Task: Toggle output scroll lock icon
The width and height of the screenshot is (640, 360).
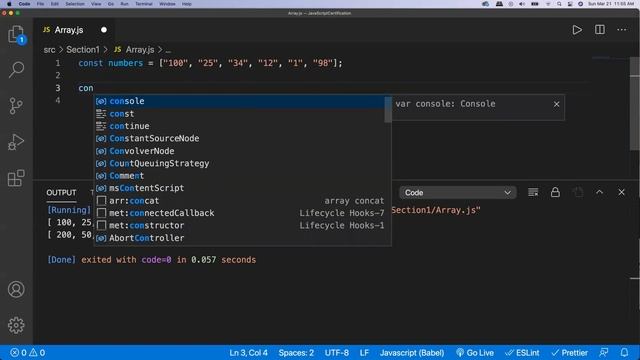Action: pyautogui.click(x=555, y=192)
